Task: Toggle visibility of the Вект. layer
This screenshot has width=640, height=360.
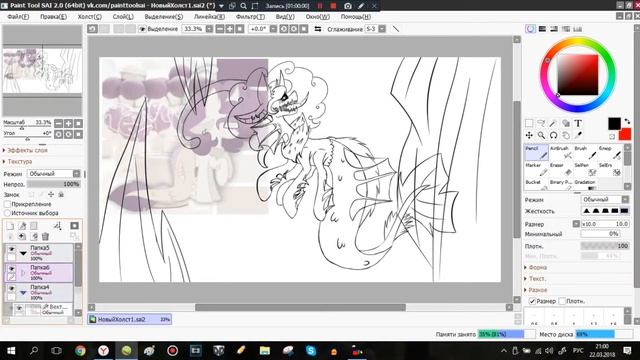Action: tap(19, 309)
